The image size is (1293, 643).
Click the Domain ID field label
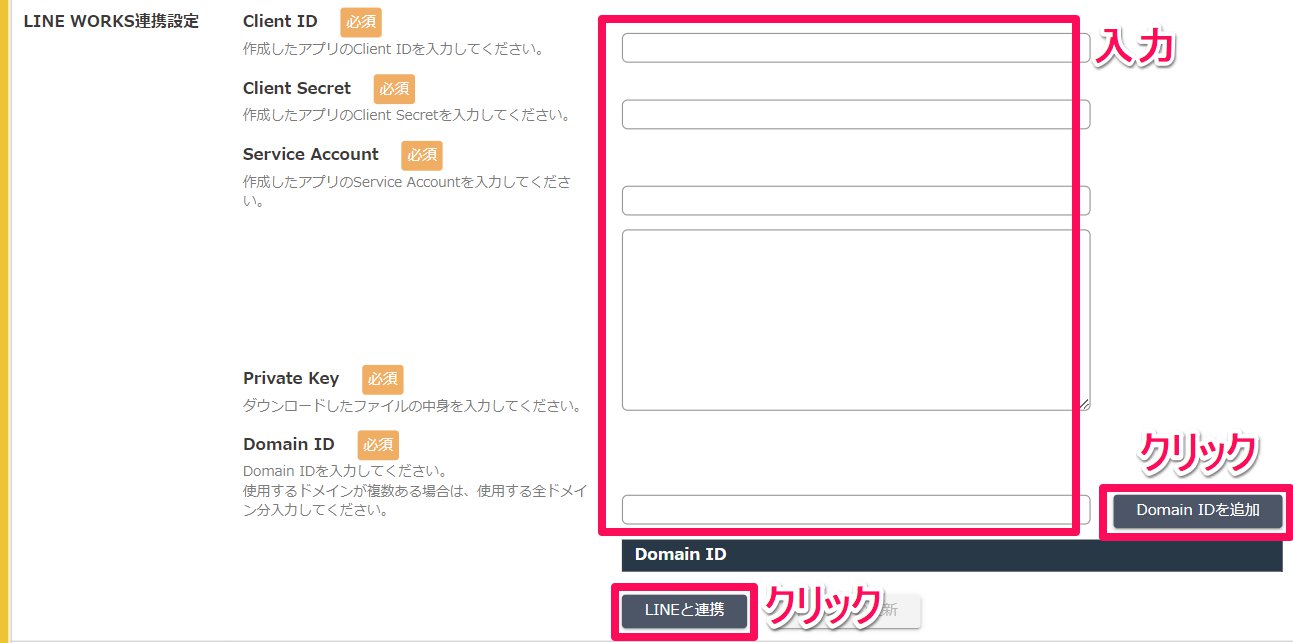(x=289, y=444)
